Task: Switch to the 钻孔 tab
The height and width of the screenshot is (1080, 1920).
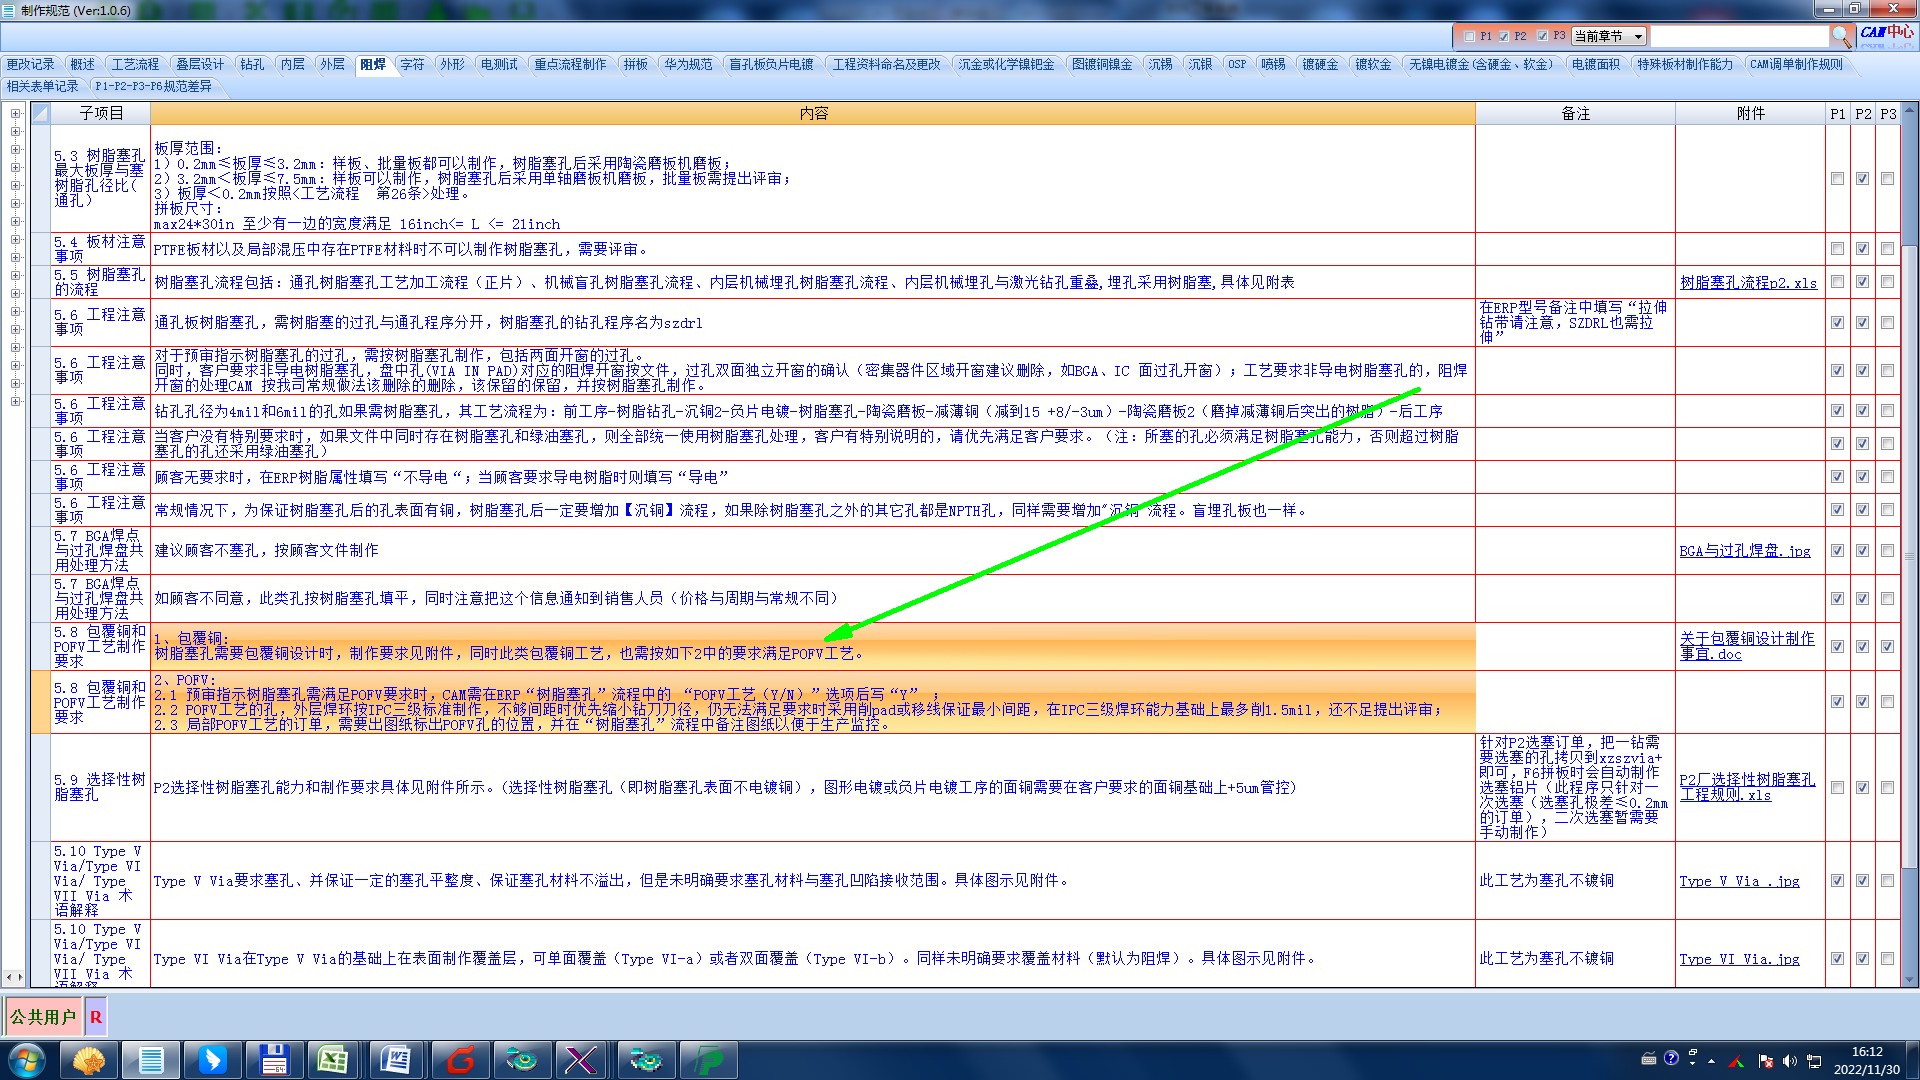Action: click(x=252, y=64)
